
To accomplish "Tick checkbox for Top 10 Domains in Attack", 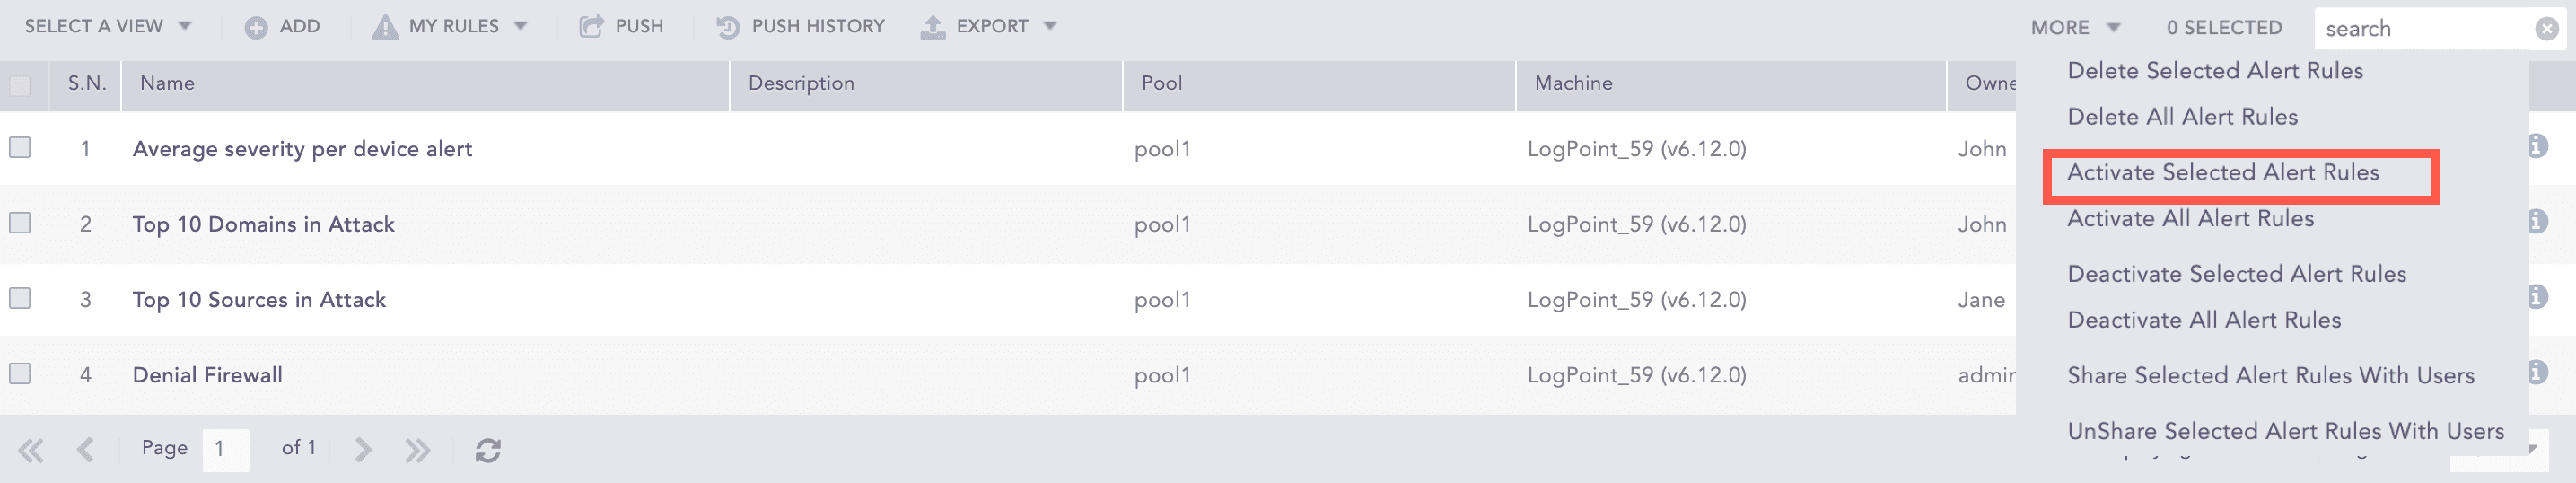I will click(20, 223).
